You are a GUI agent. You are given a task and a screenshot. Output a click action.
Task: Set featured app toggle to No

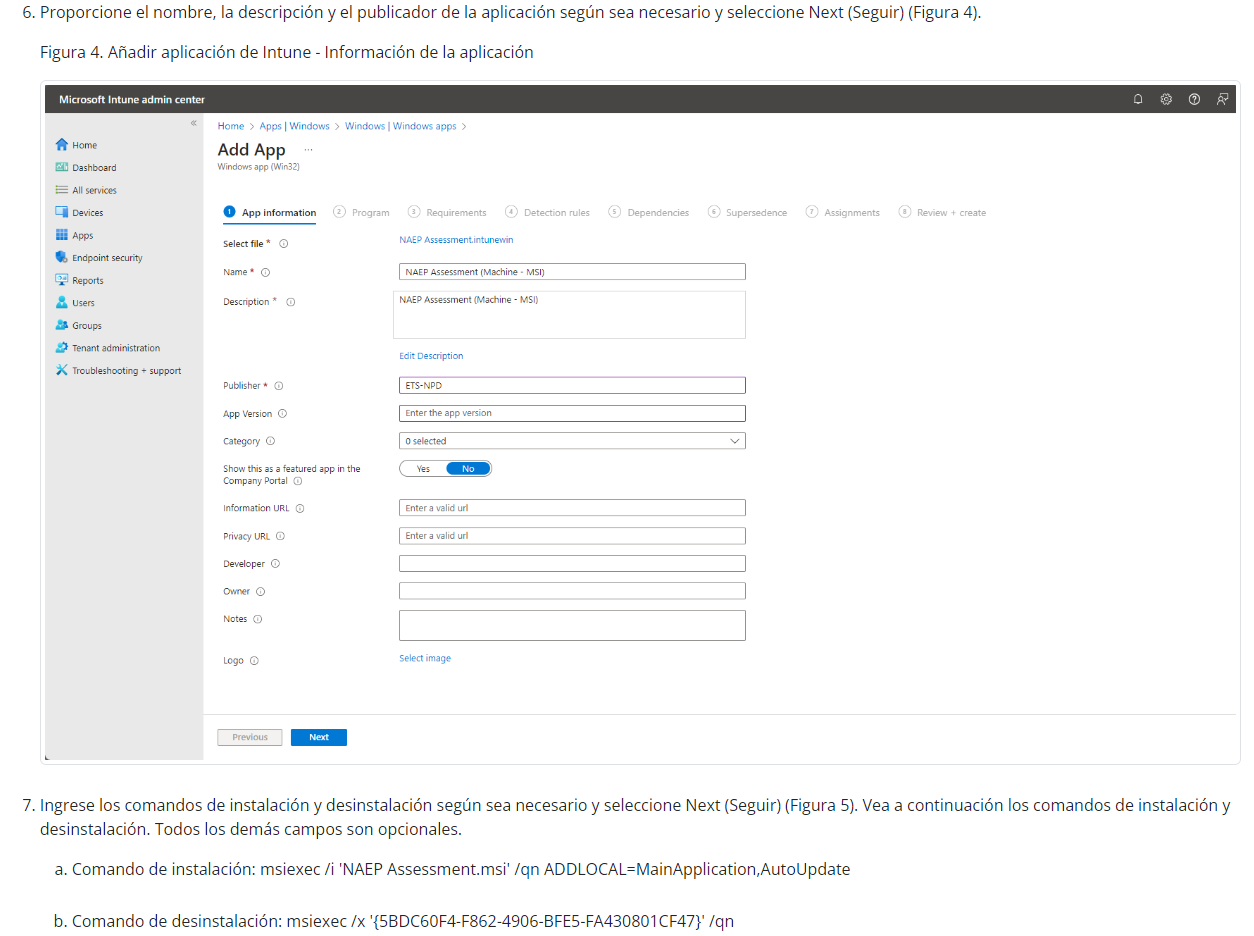pos(468,469)
